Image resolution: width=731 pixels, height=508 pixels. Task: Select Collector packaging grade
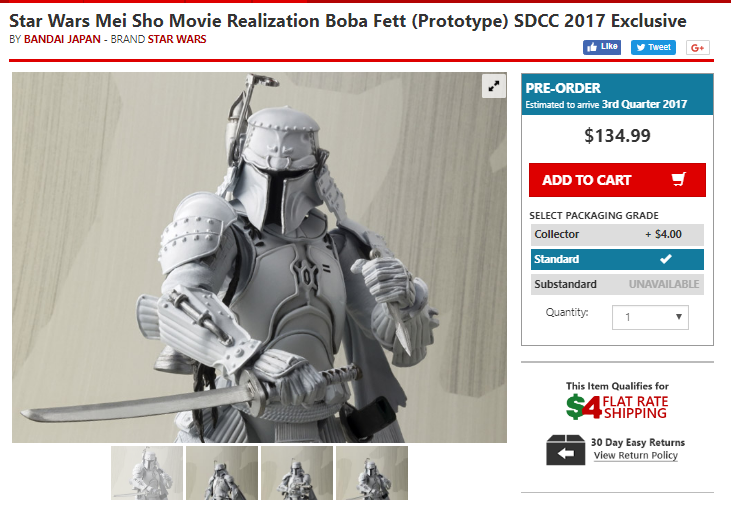[x=617, y=234]
